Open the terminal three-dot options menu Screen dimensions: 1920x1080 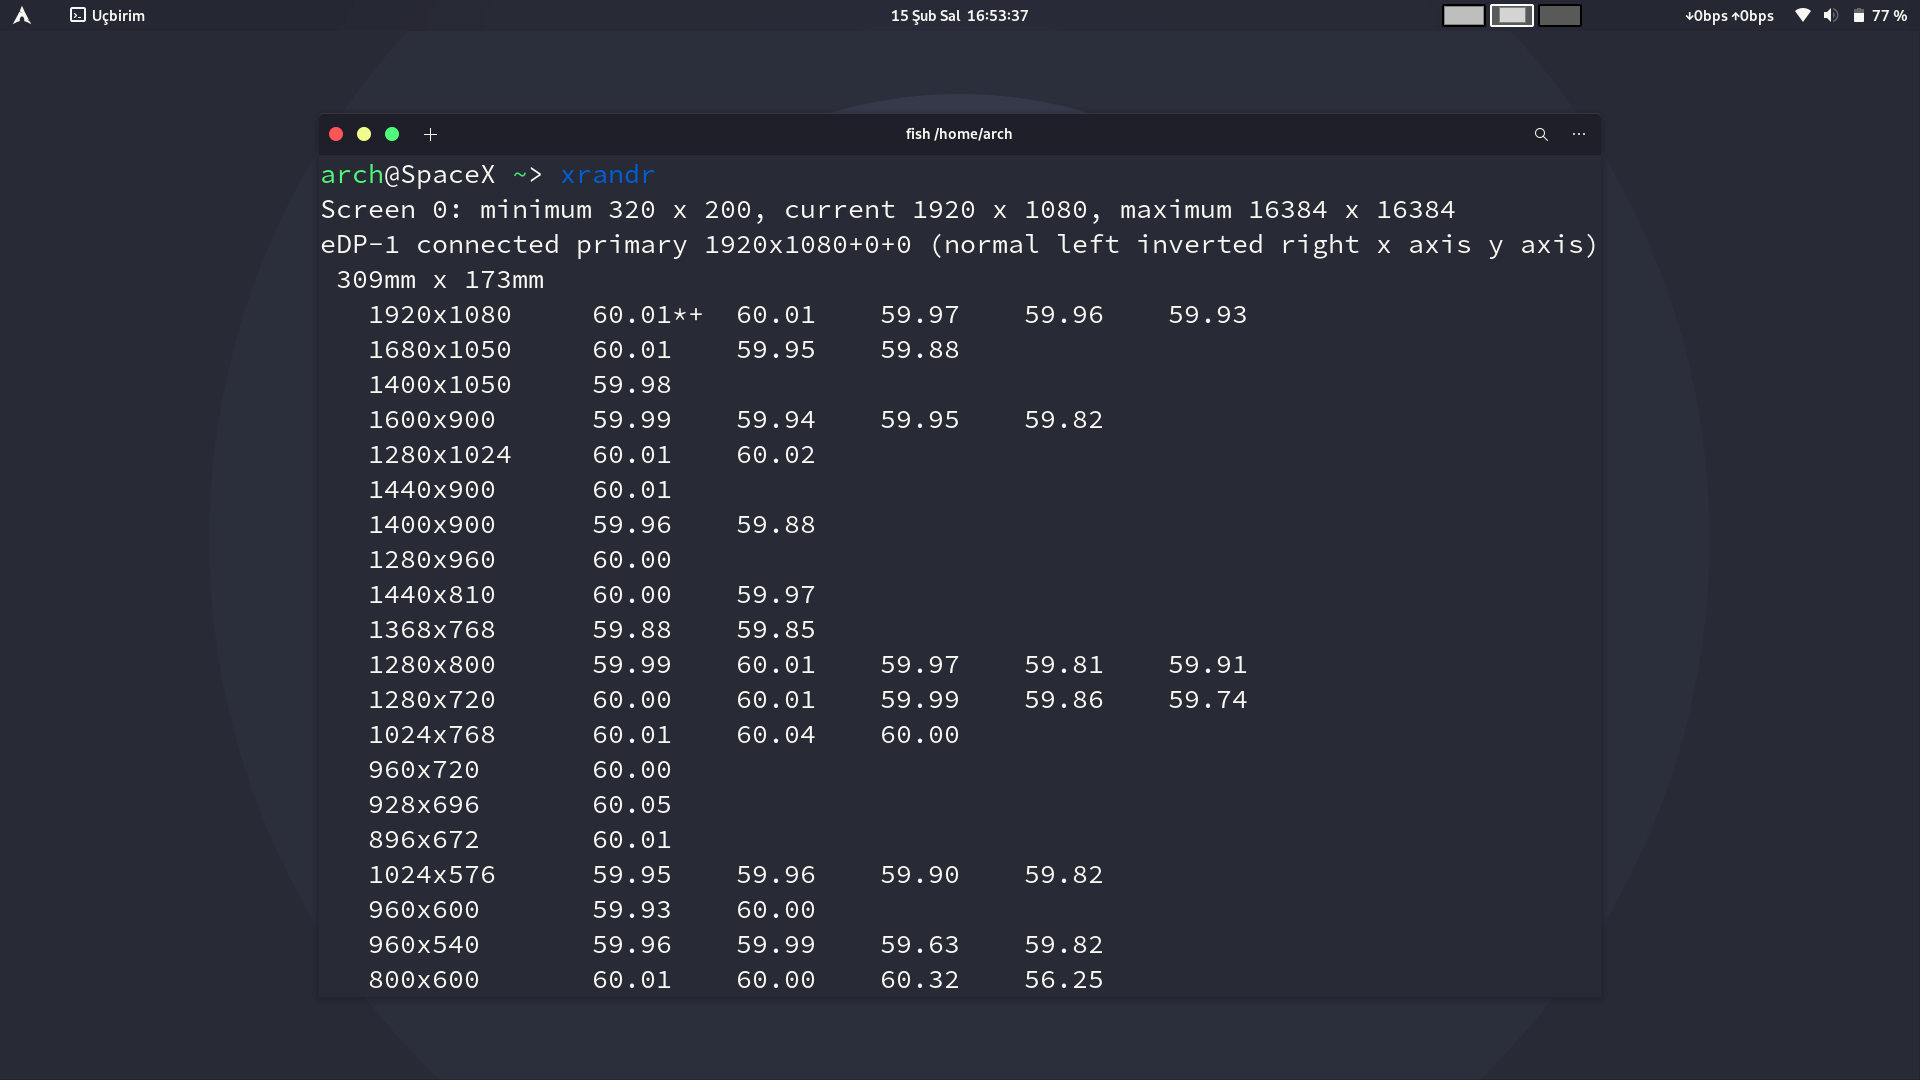1579,134
